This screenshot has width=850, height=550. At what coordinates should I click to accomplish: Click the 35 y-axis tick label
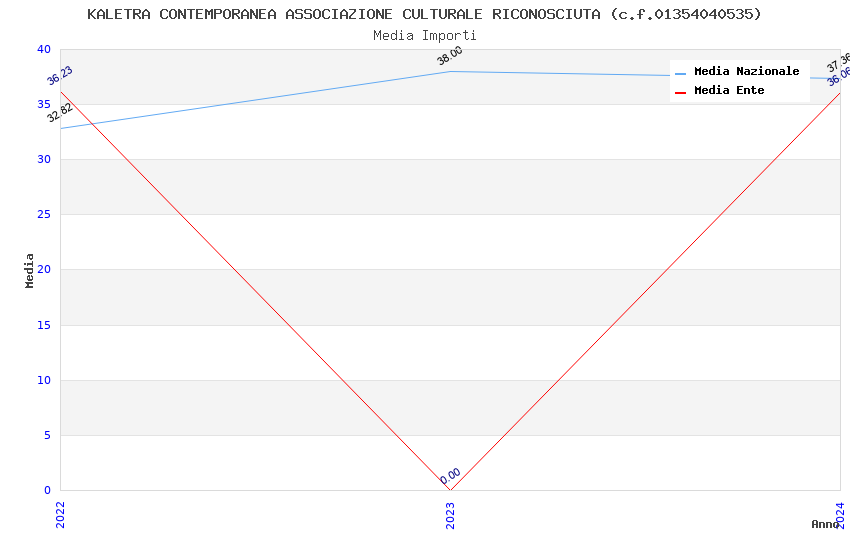tap(44, 104)
